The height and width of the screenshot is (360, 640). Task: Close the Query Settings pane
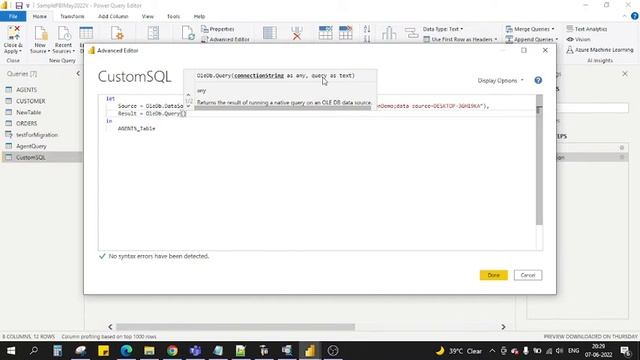pos(625,74)
